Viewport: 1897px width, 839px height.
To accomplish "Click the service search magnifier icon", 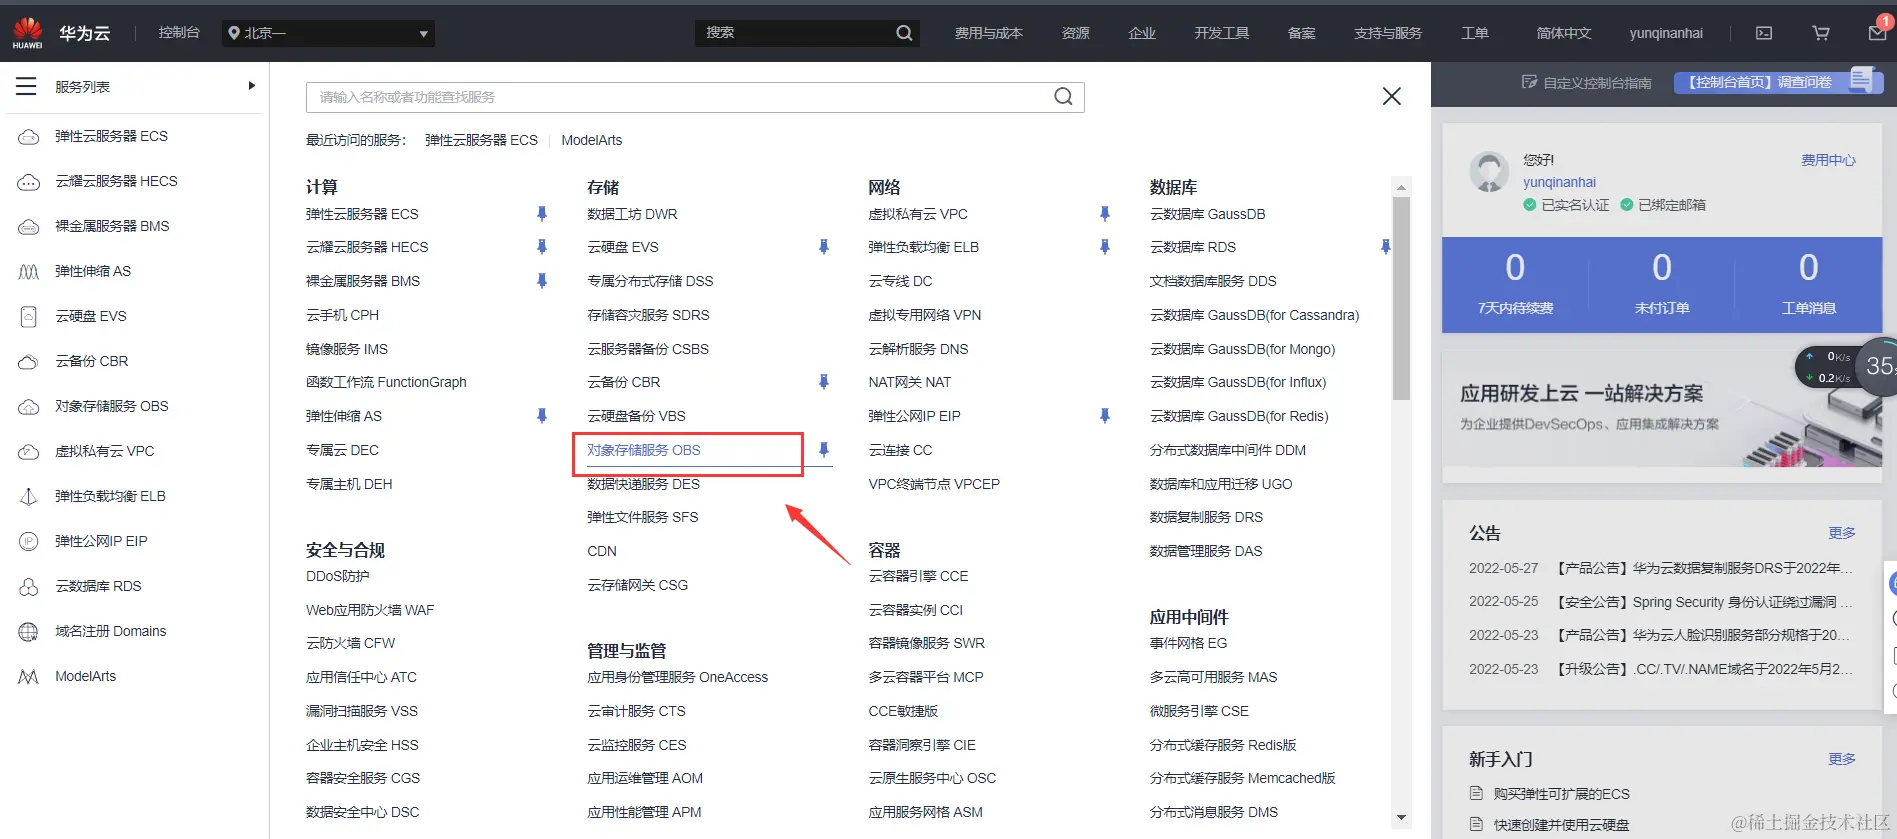I will [x=1063, y=97].
